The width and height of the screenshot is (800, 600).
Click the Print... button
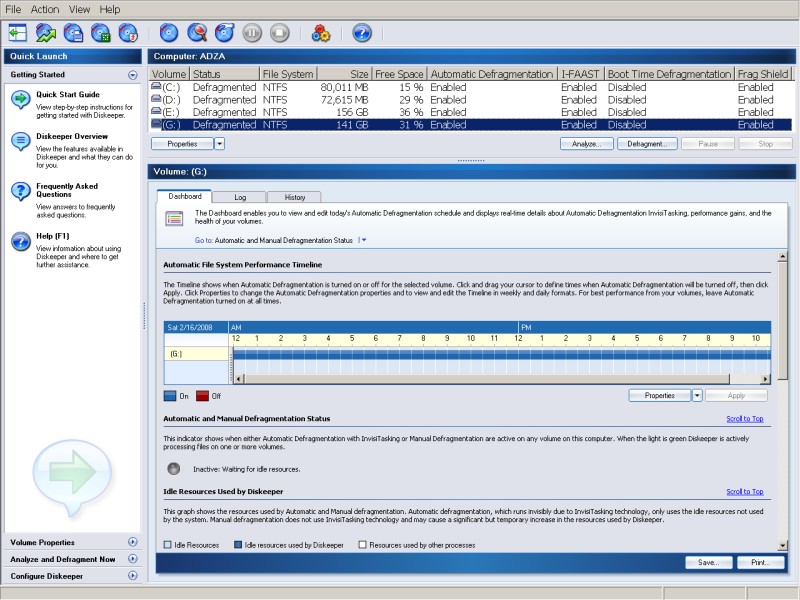point(761,562)
